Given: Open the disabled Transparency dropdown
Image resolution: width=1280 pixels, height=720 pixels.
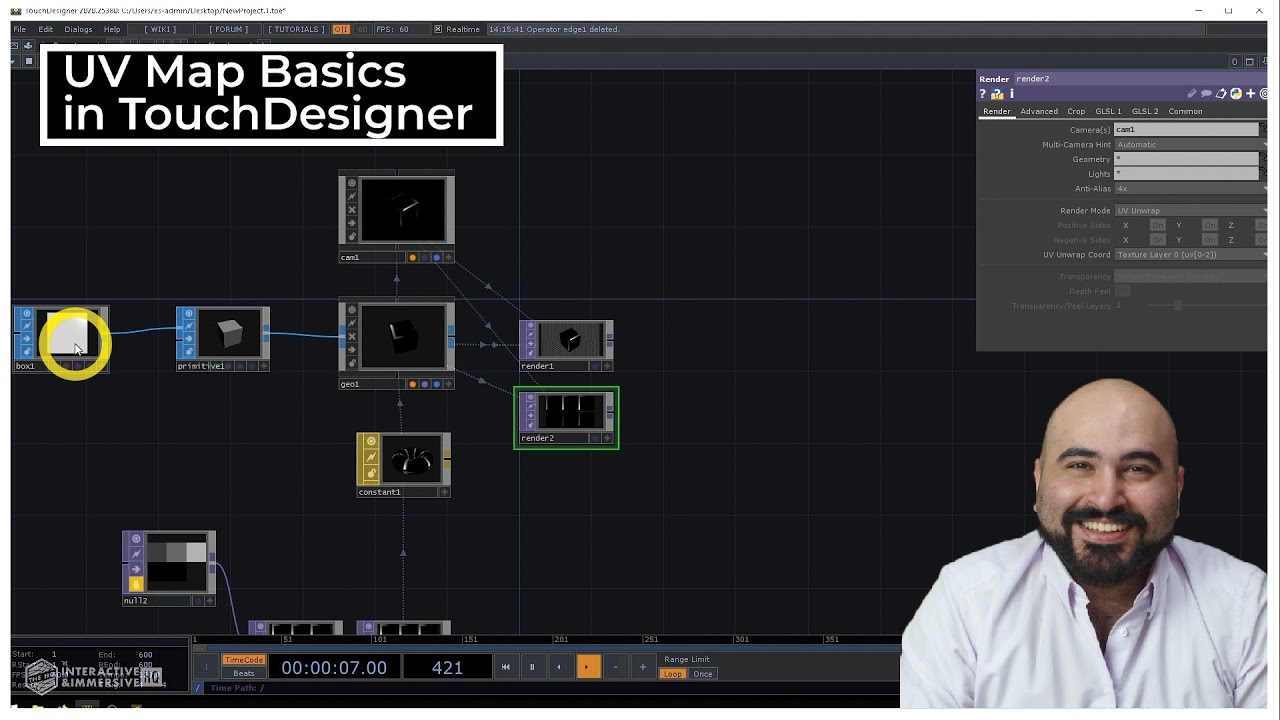Looking at the screenshot, I should [1189, 277].
